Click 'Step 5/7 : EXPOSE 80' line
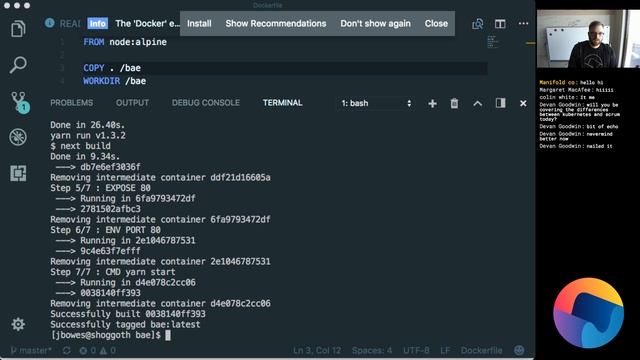Screen dimensions: 640x360 tap(100, 188)
